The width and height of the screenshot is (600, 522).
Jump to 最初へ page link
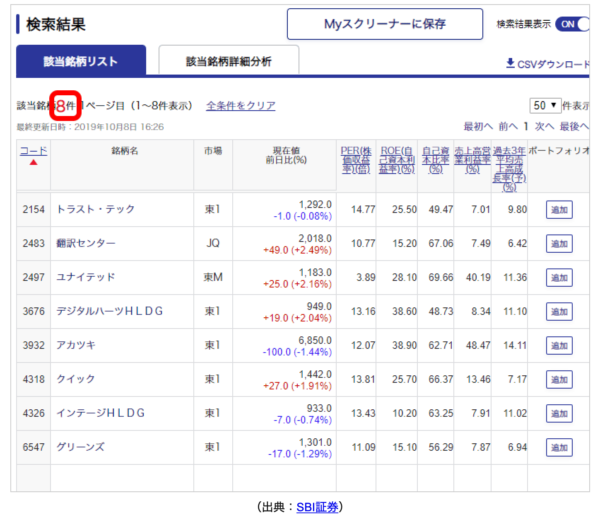(x=477, y=127)
